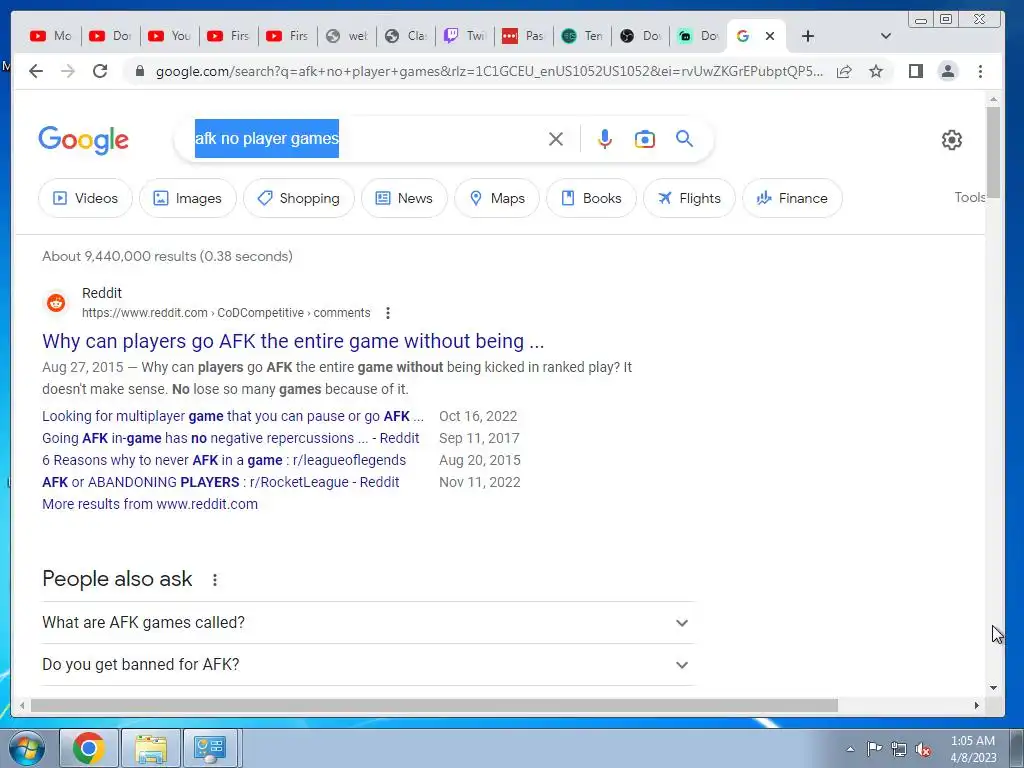Open Chrome side panel

916,71
